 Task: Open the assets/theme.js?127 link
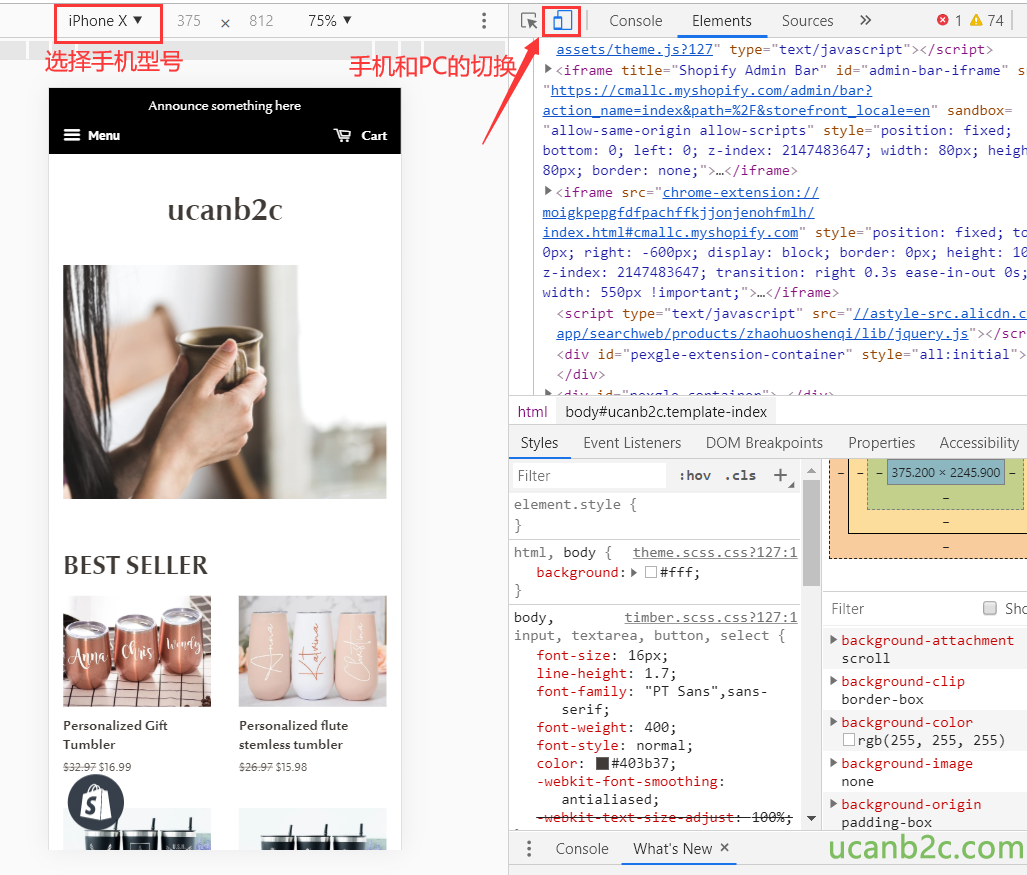point(634,50)
